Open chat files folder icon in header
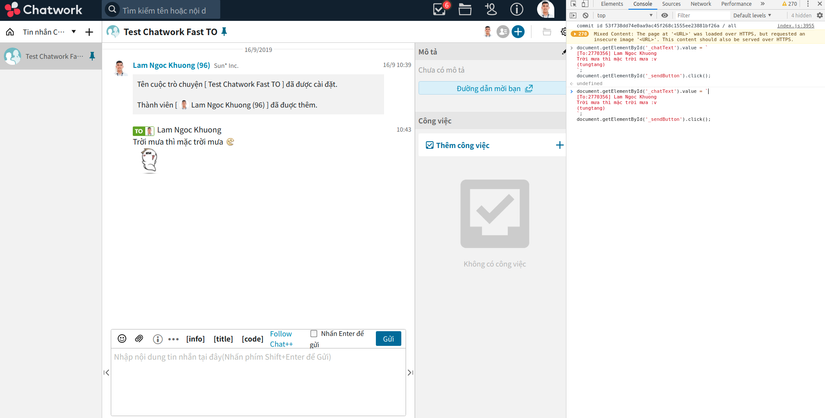 click(x=547, y=32)
